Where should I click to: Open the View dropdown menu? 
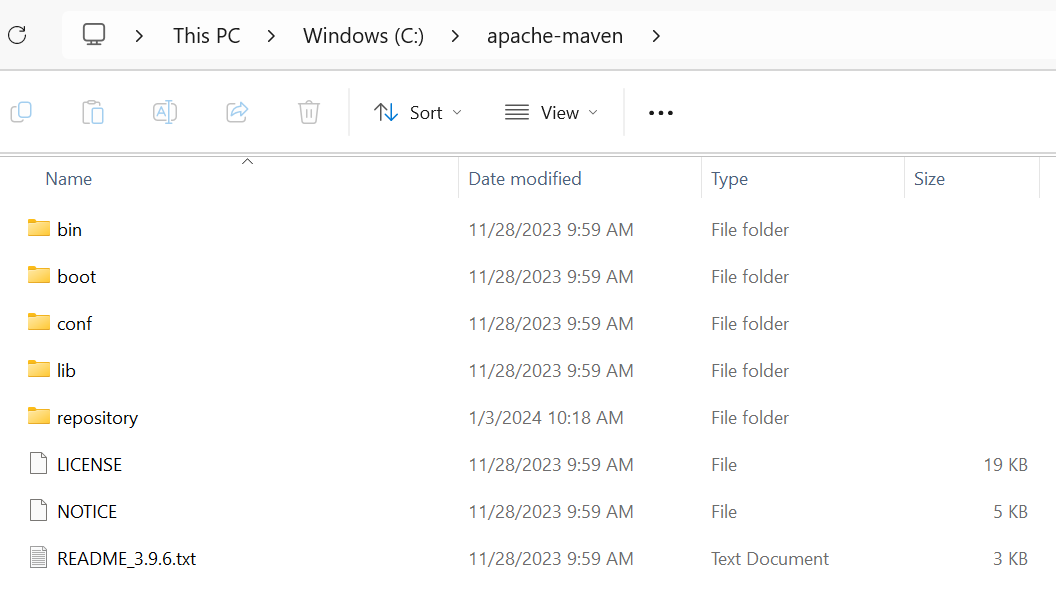(552, 112)
